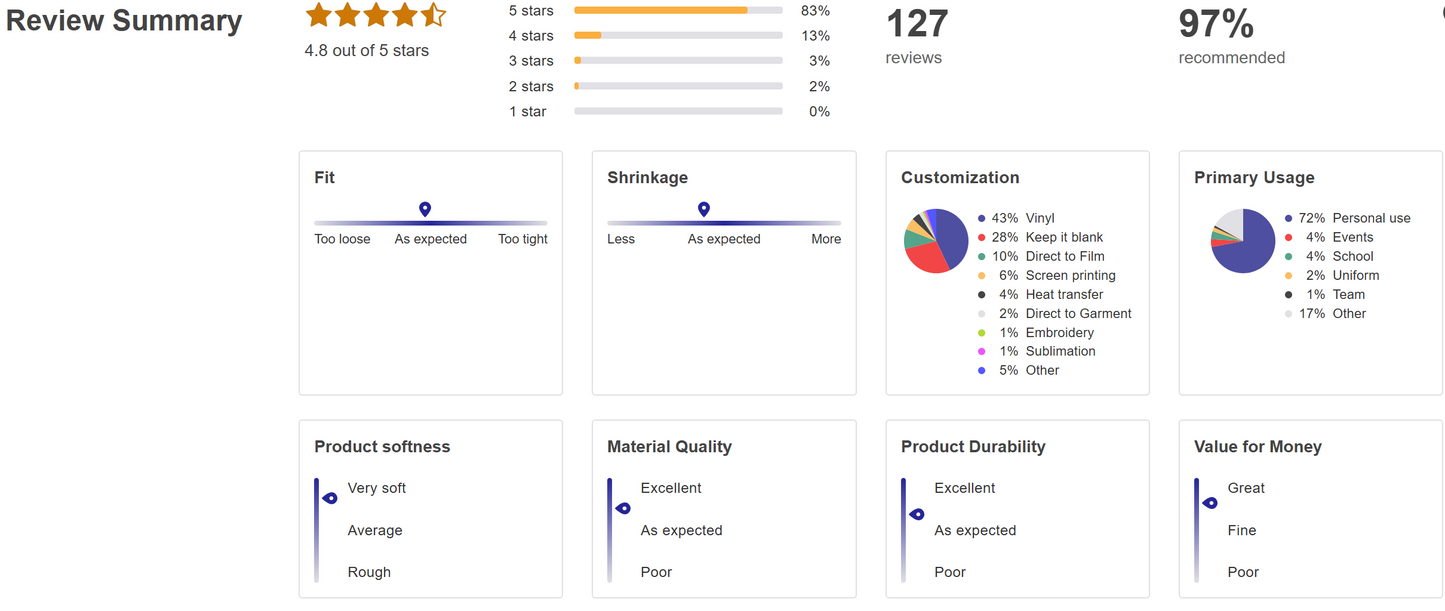The image size is (1445, 611).
Task: Click the 1 star filter label
Action: tap(528, 112)
